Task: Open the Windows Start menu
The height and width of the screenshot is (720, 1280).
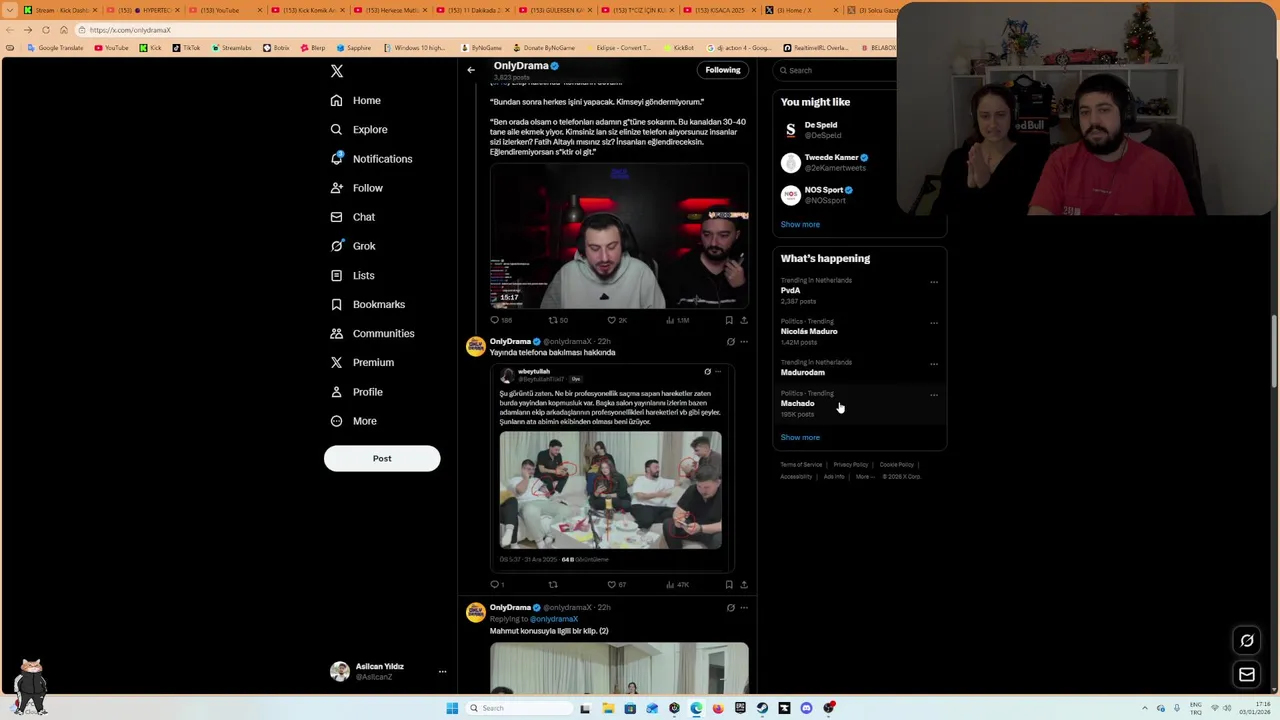Action: [452, 708]
